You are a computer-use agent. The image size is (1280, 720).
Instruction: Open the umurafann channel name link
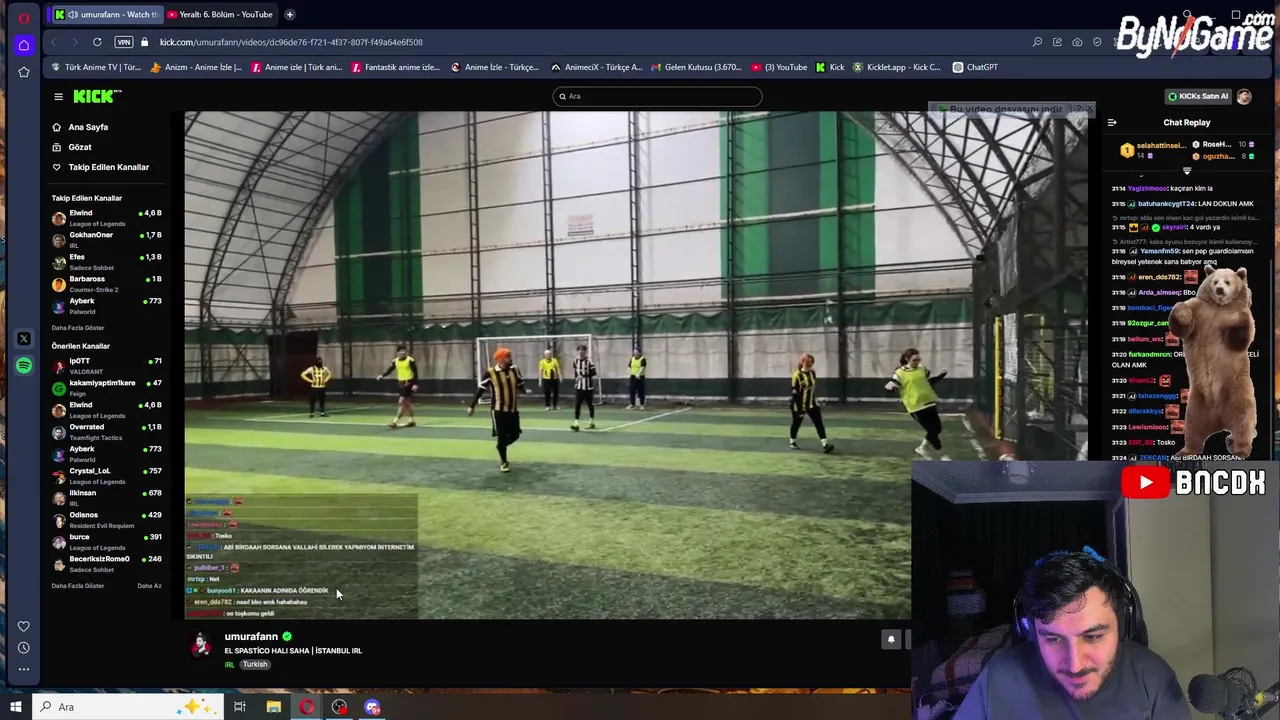tap(251, 636)
